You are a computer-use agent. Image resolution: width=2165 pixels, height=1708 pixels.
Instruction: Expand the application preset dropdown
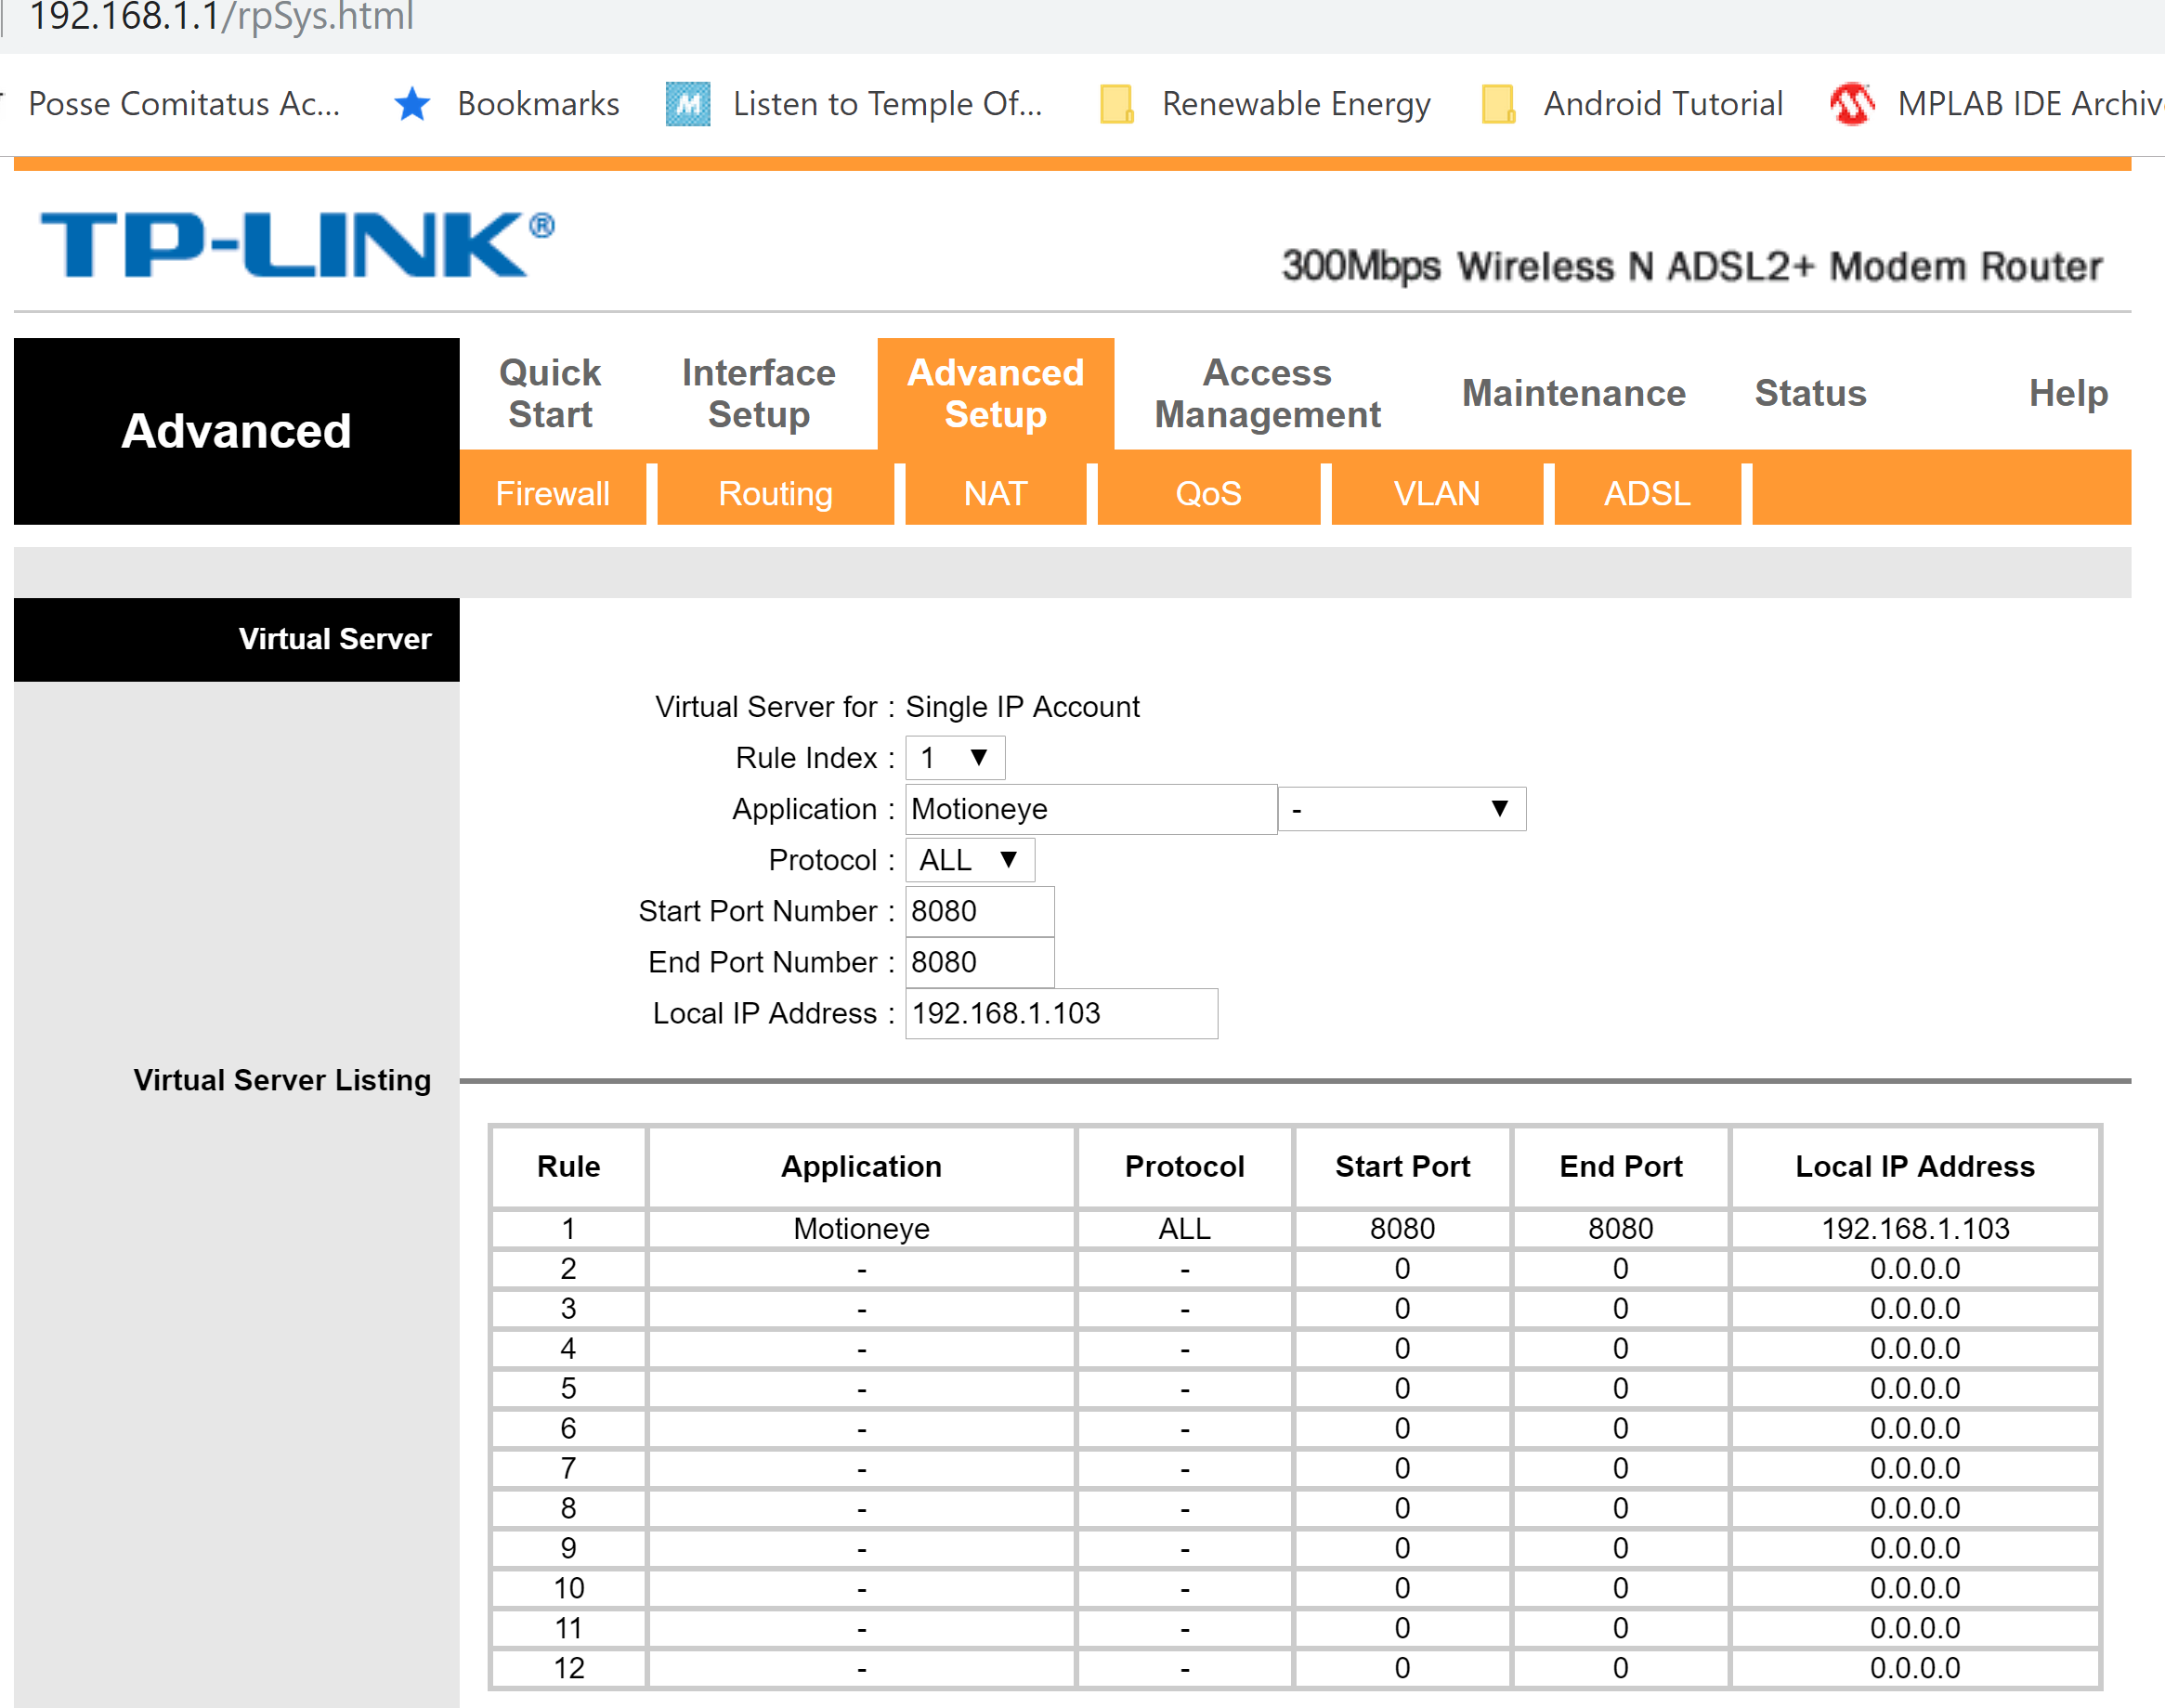coord(1402,809)
